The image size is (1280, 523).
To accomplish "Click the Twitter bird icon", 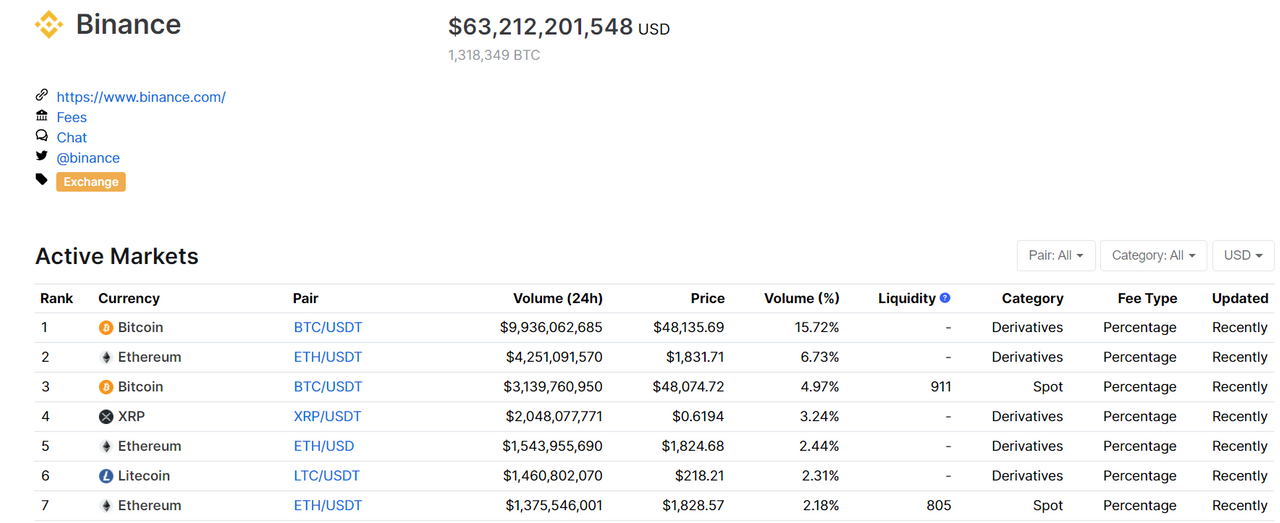I will coord(41,156).
